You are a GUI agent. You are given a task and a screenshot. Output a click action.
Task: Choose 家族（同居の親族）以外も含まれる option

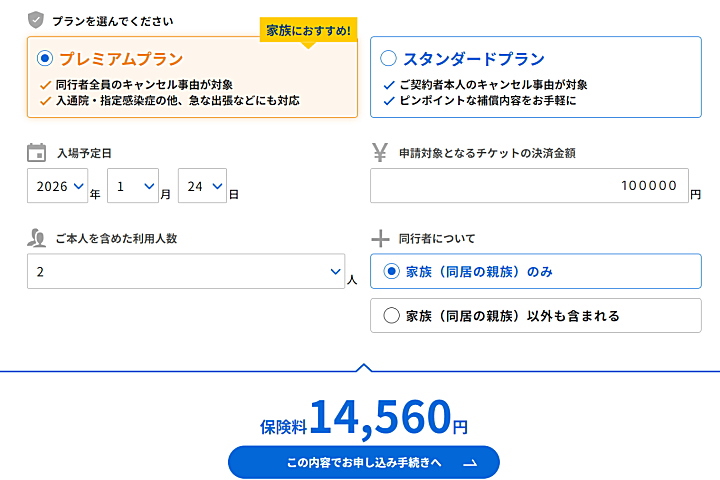pos(392,316)
